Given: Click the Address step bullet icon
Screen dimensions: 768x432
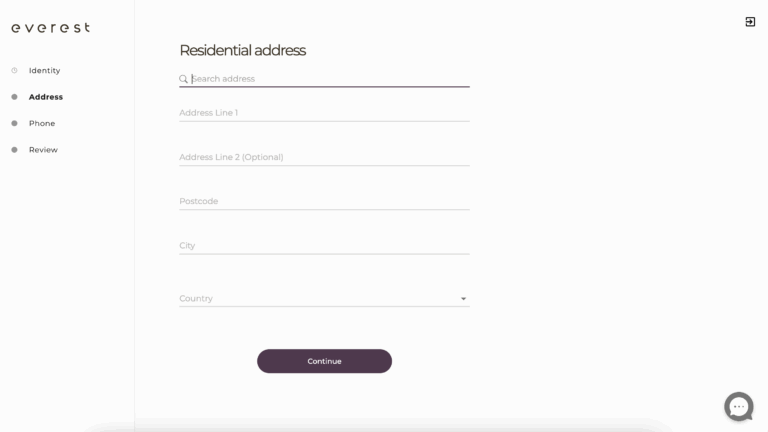Looking at the screenshot, I should click(x=14, y=97).
